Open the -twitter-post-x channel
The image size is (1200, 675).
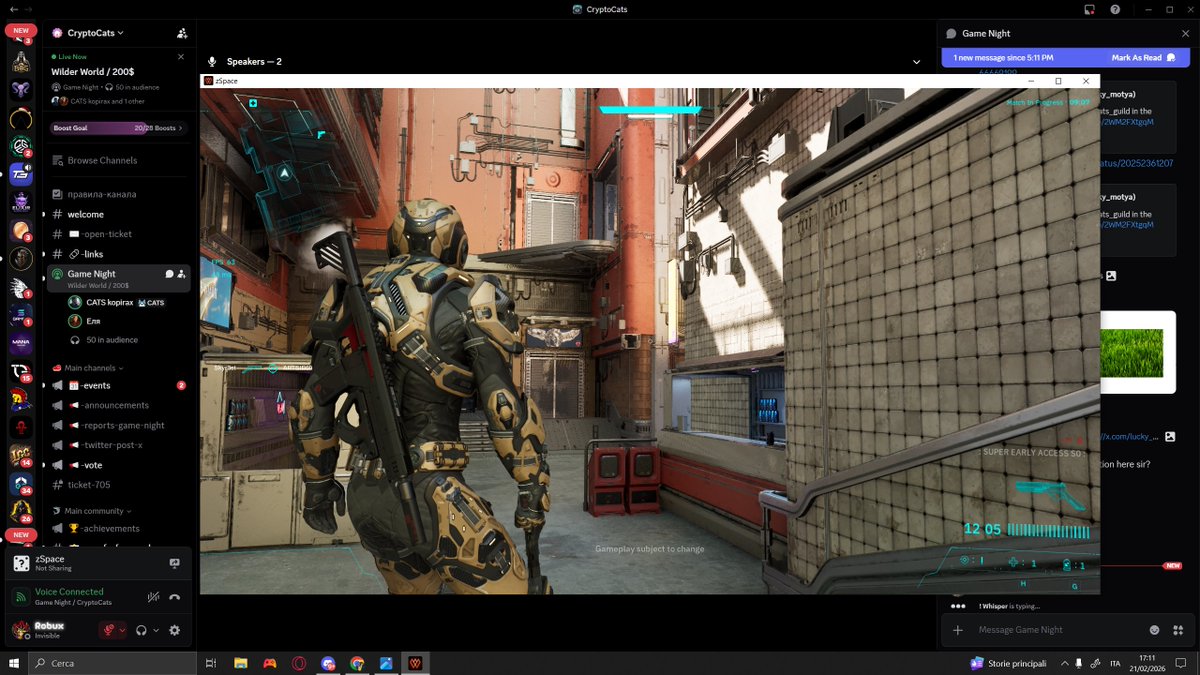(118, 445)
